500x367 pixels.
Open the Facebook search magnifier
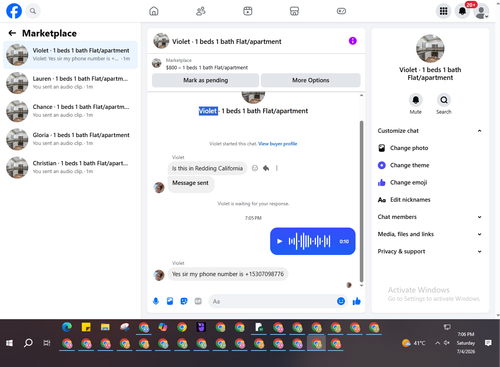pyautogui.click(x=33, y=11)
